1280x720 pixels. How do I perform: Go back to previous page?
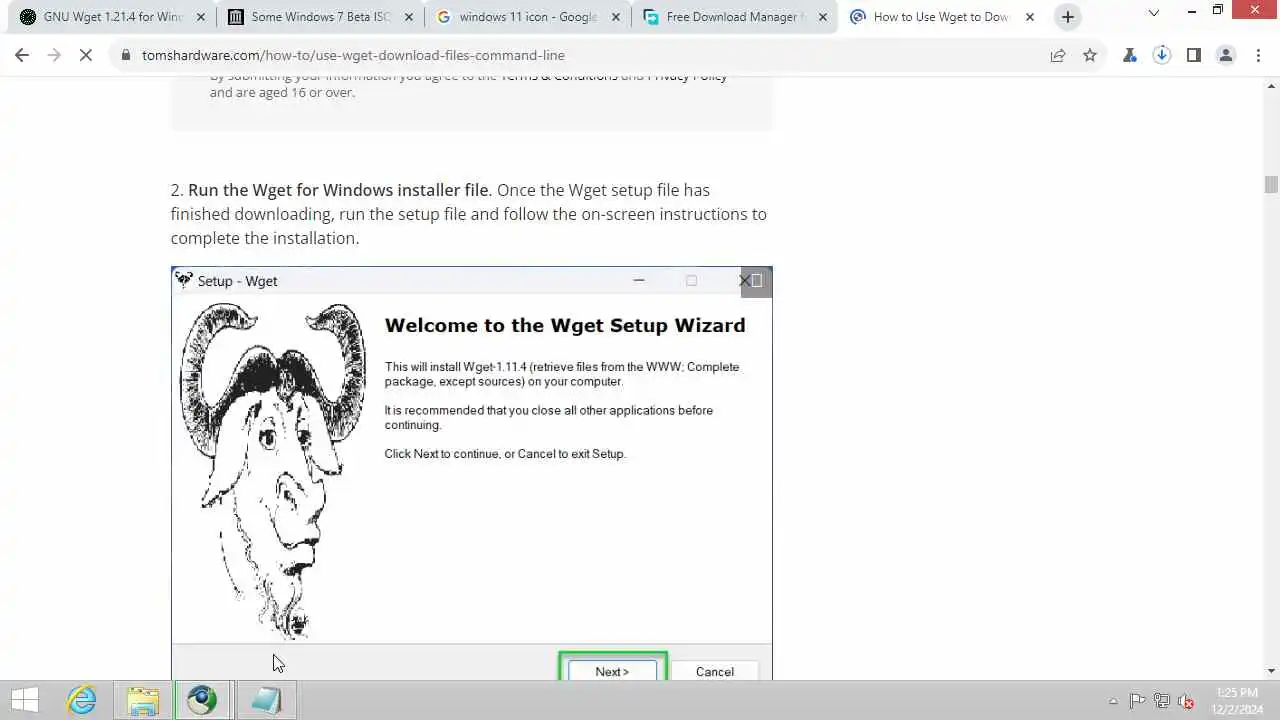click(22, 56)
